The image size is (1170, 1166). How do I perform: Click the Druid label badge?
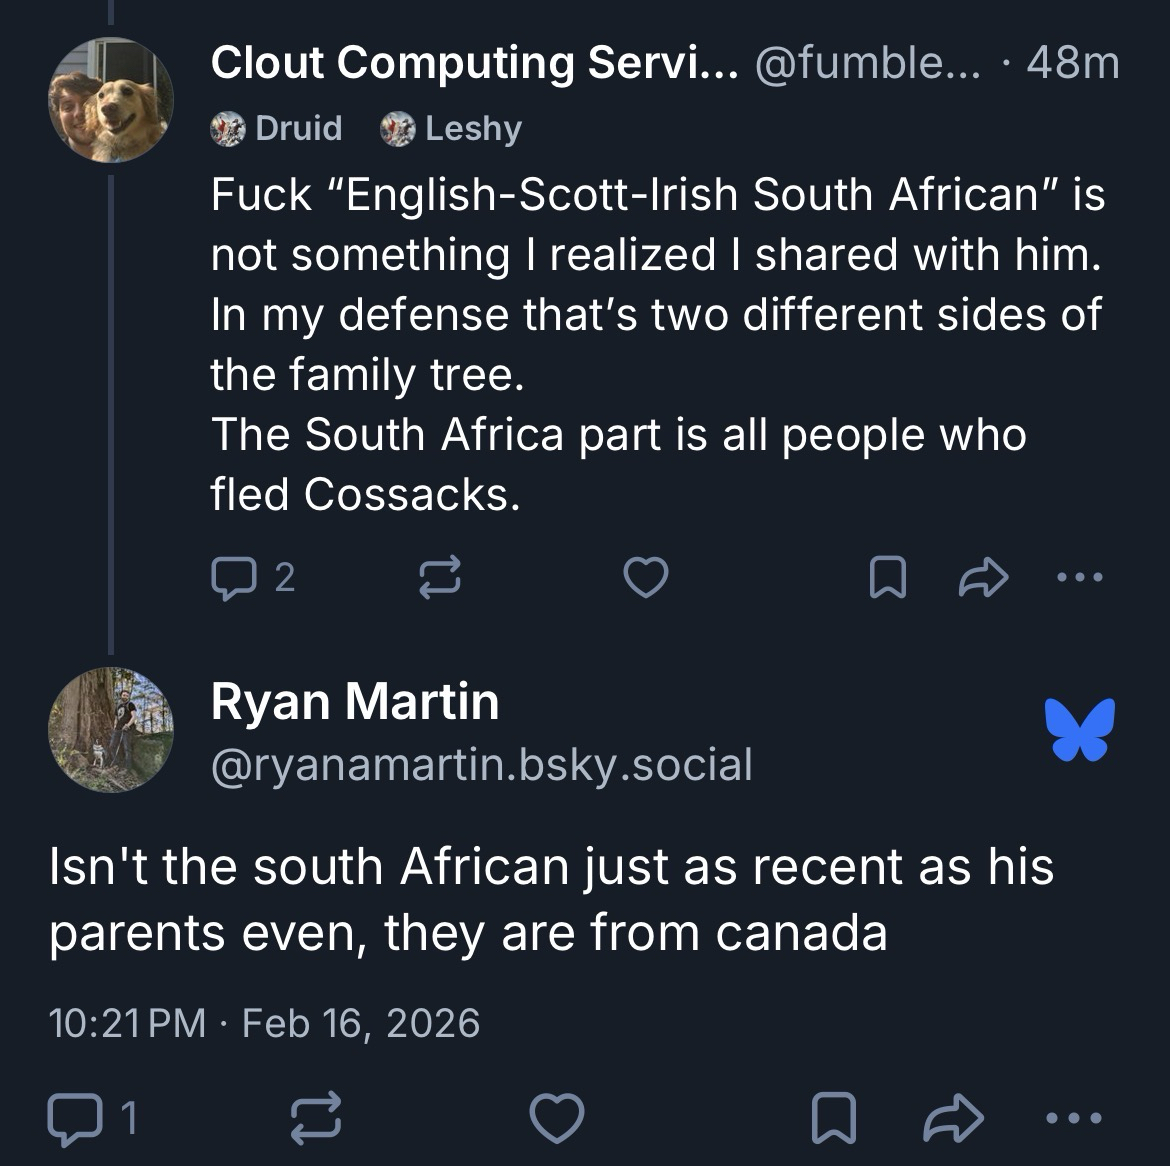pos(277,128)
